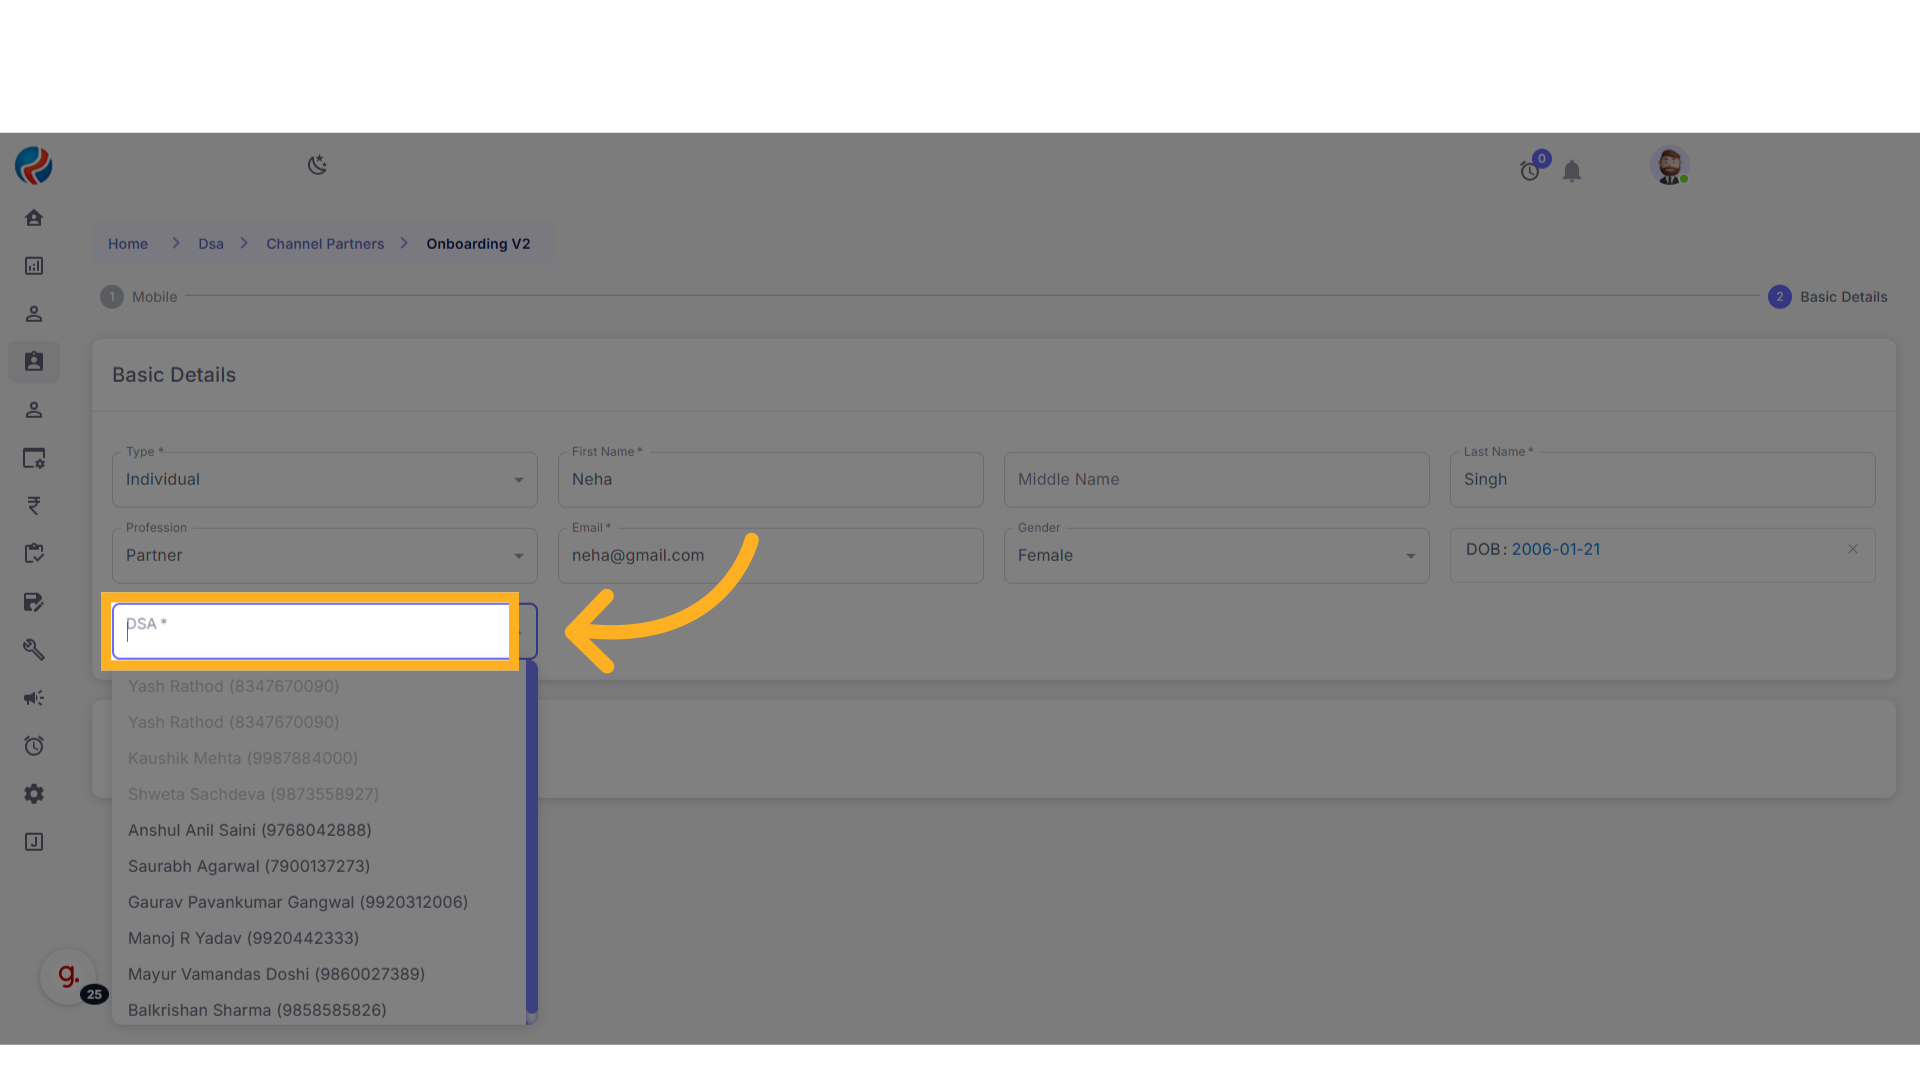Open the megaphone campaigns sidebar icon
This screenshot has height=1080, width=1920.
[34, 698]
